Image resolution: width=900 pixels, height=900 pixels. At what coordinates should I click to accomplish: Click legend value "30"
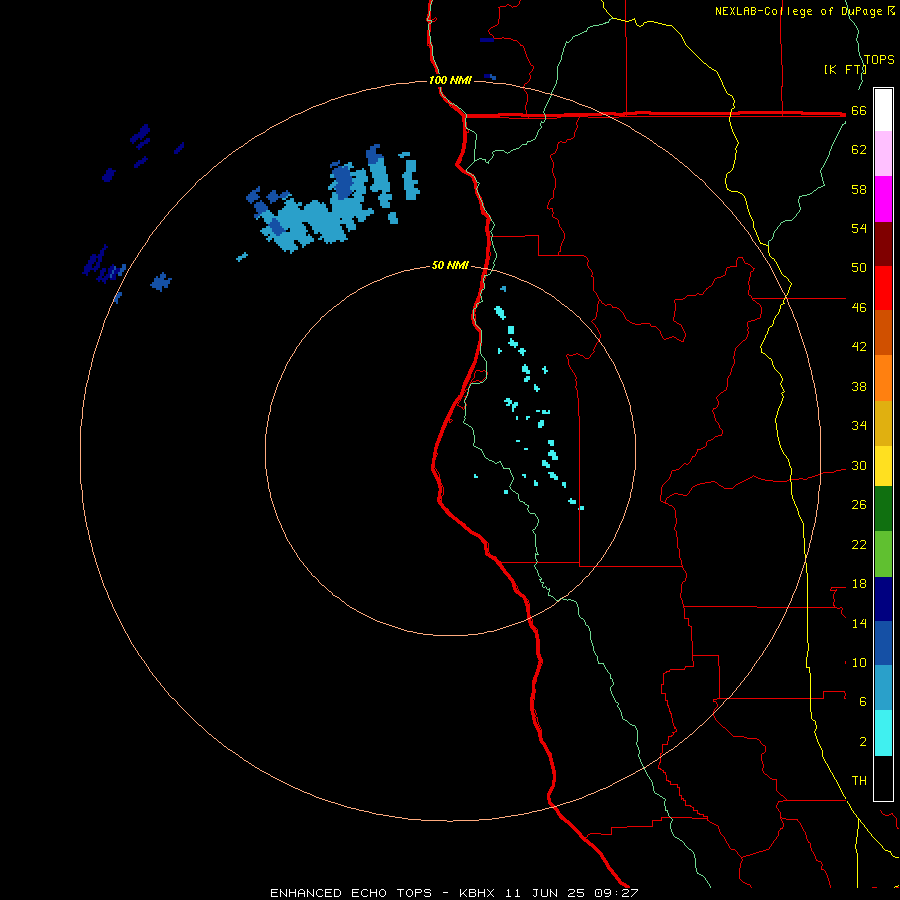[x=859, y=465]
